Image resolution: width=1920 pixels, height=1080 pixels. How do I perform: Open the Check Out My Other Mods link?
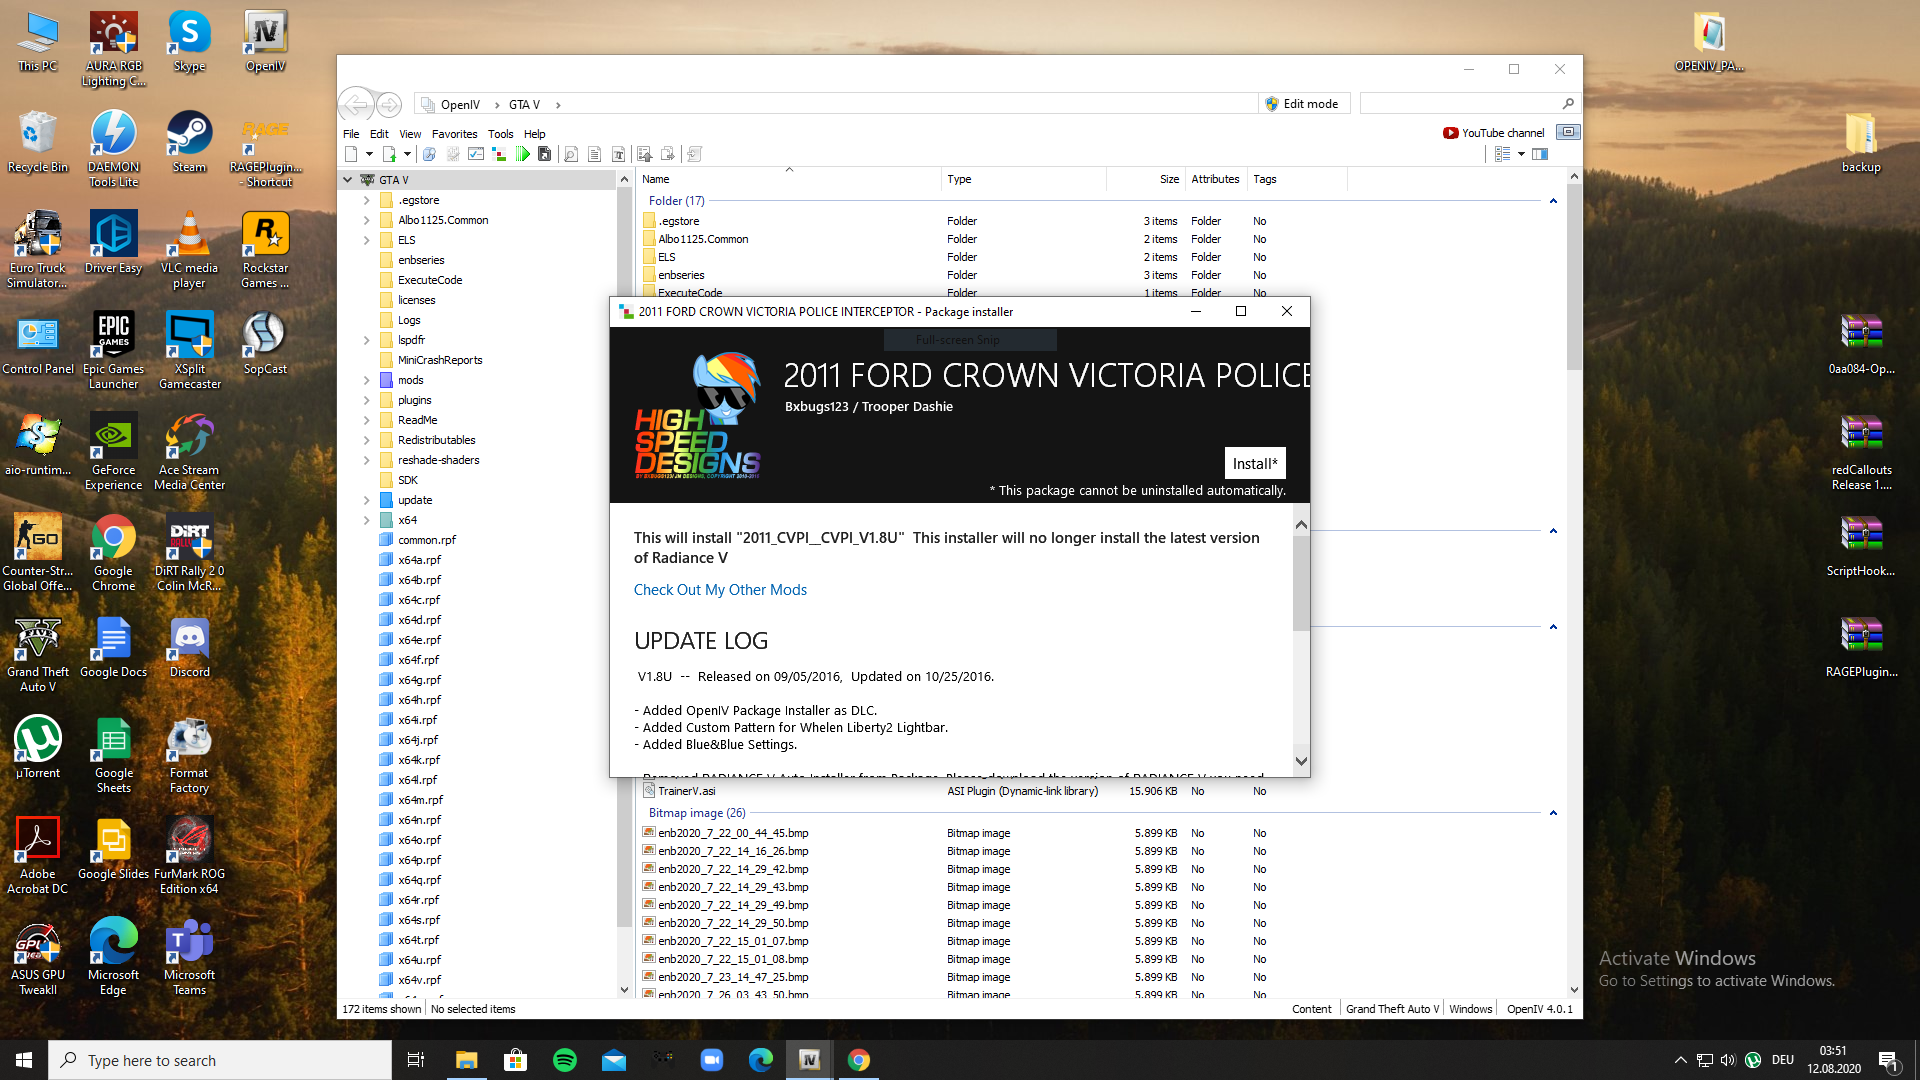720,590
